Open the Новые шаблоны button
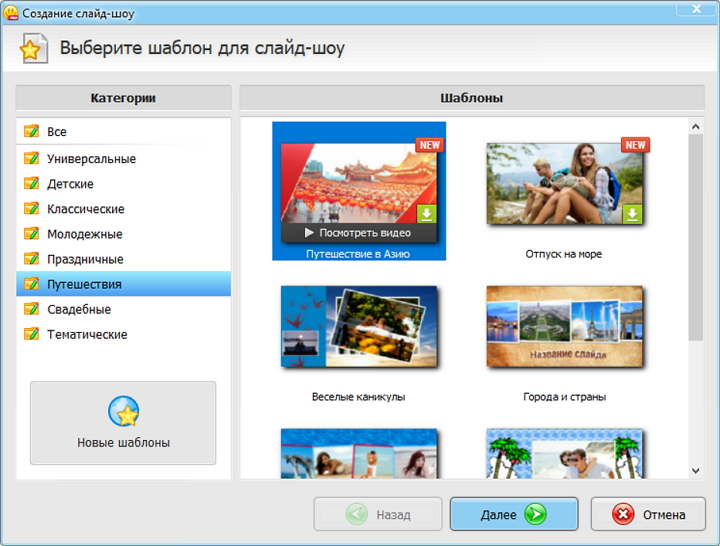Image resolution: width=720 pixels, height=546 pixels. [123, 422]
